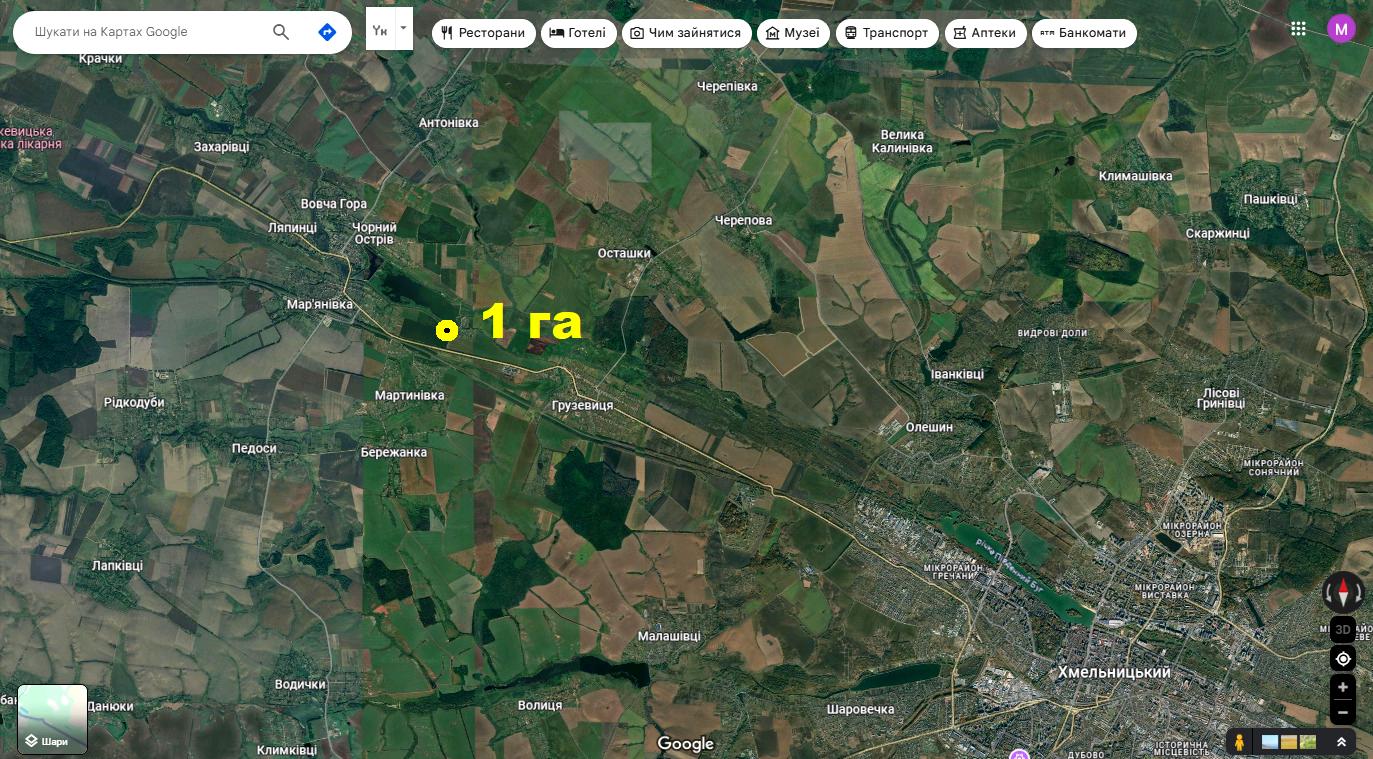
Task: Click the Мікрорайон Сонячний label
Action: pos(1274,467)
